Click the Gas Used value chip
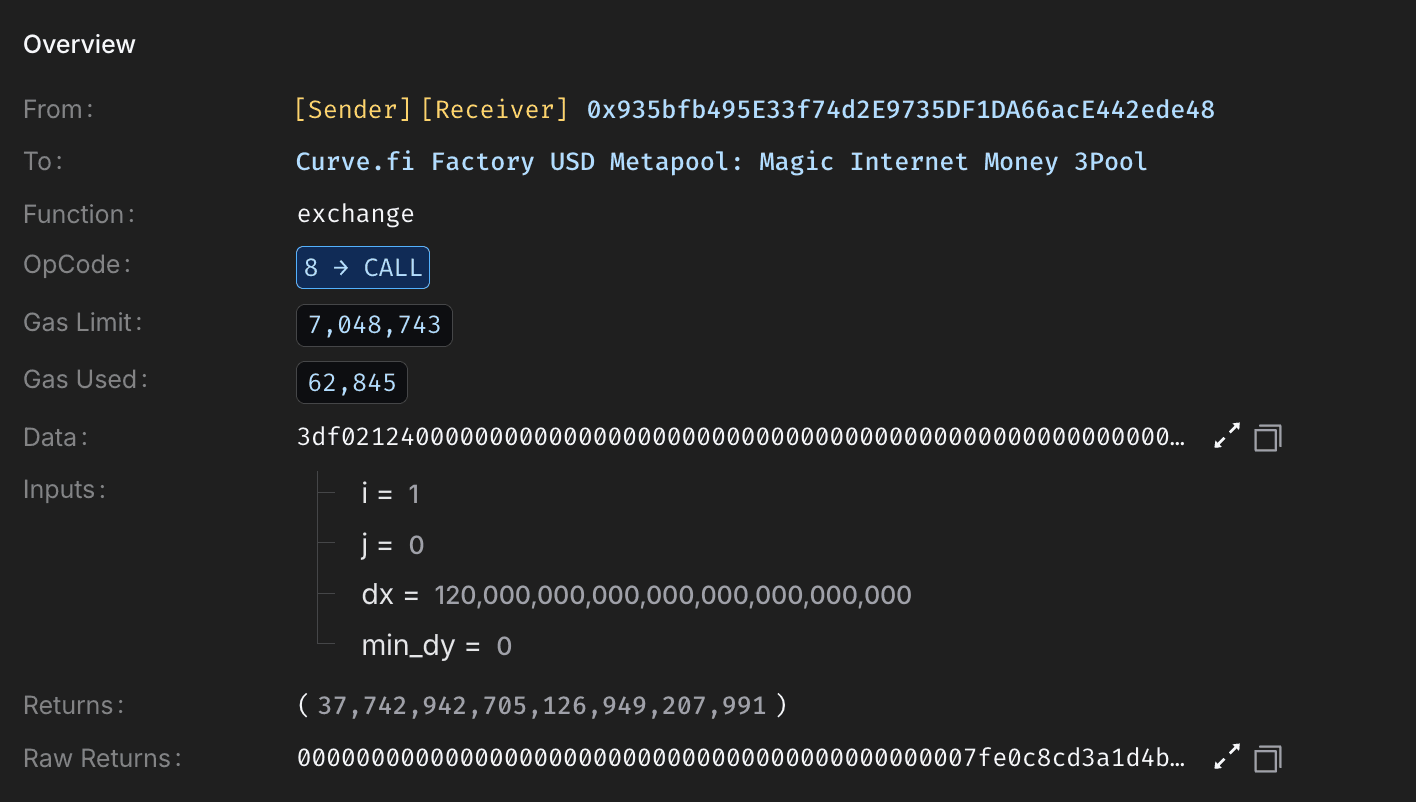 [x=352, y=382]
